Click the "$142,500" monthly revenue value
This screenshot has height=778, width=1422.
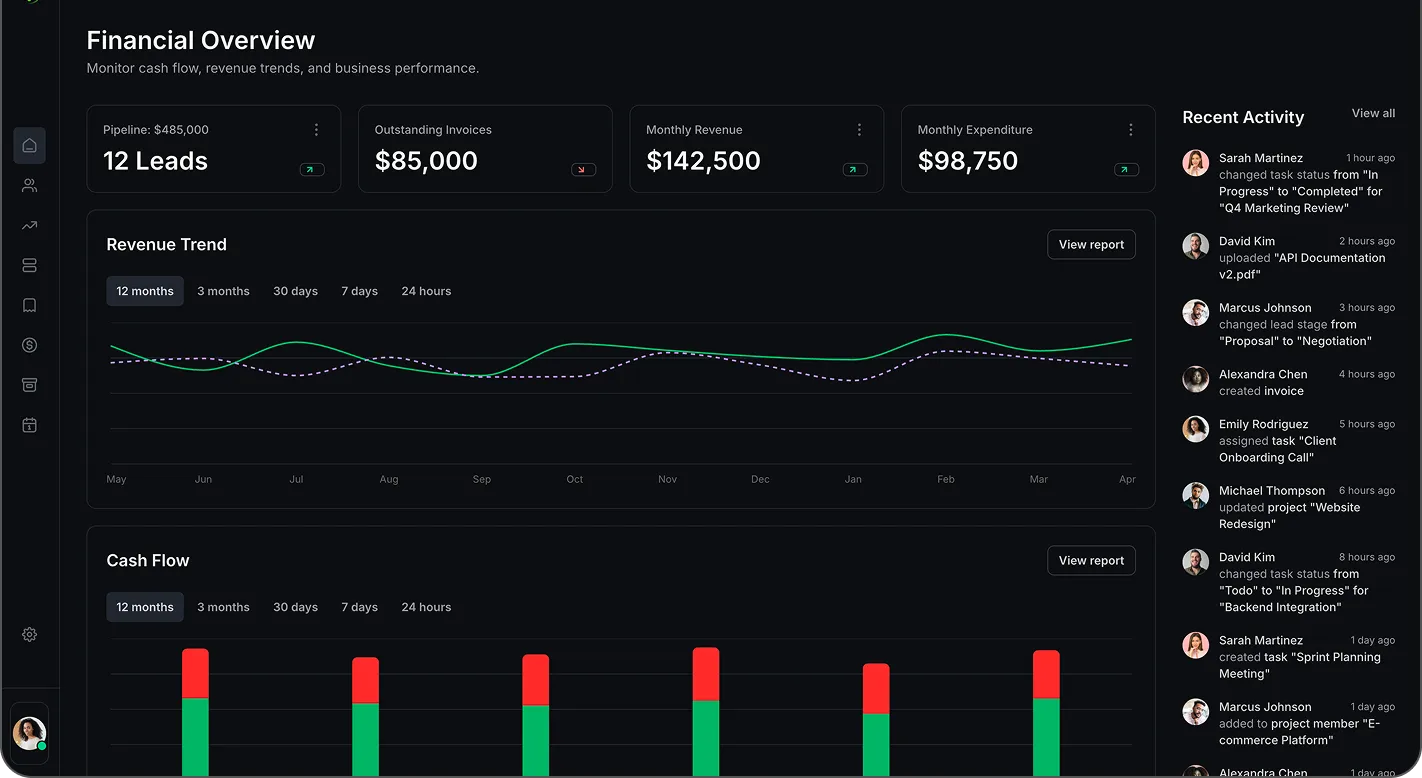coord(703,161)
